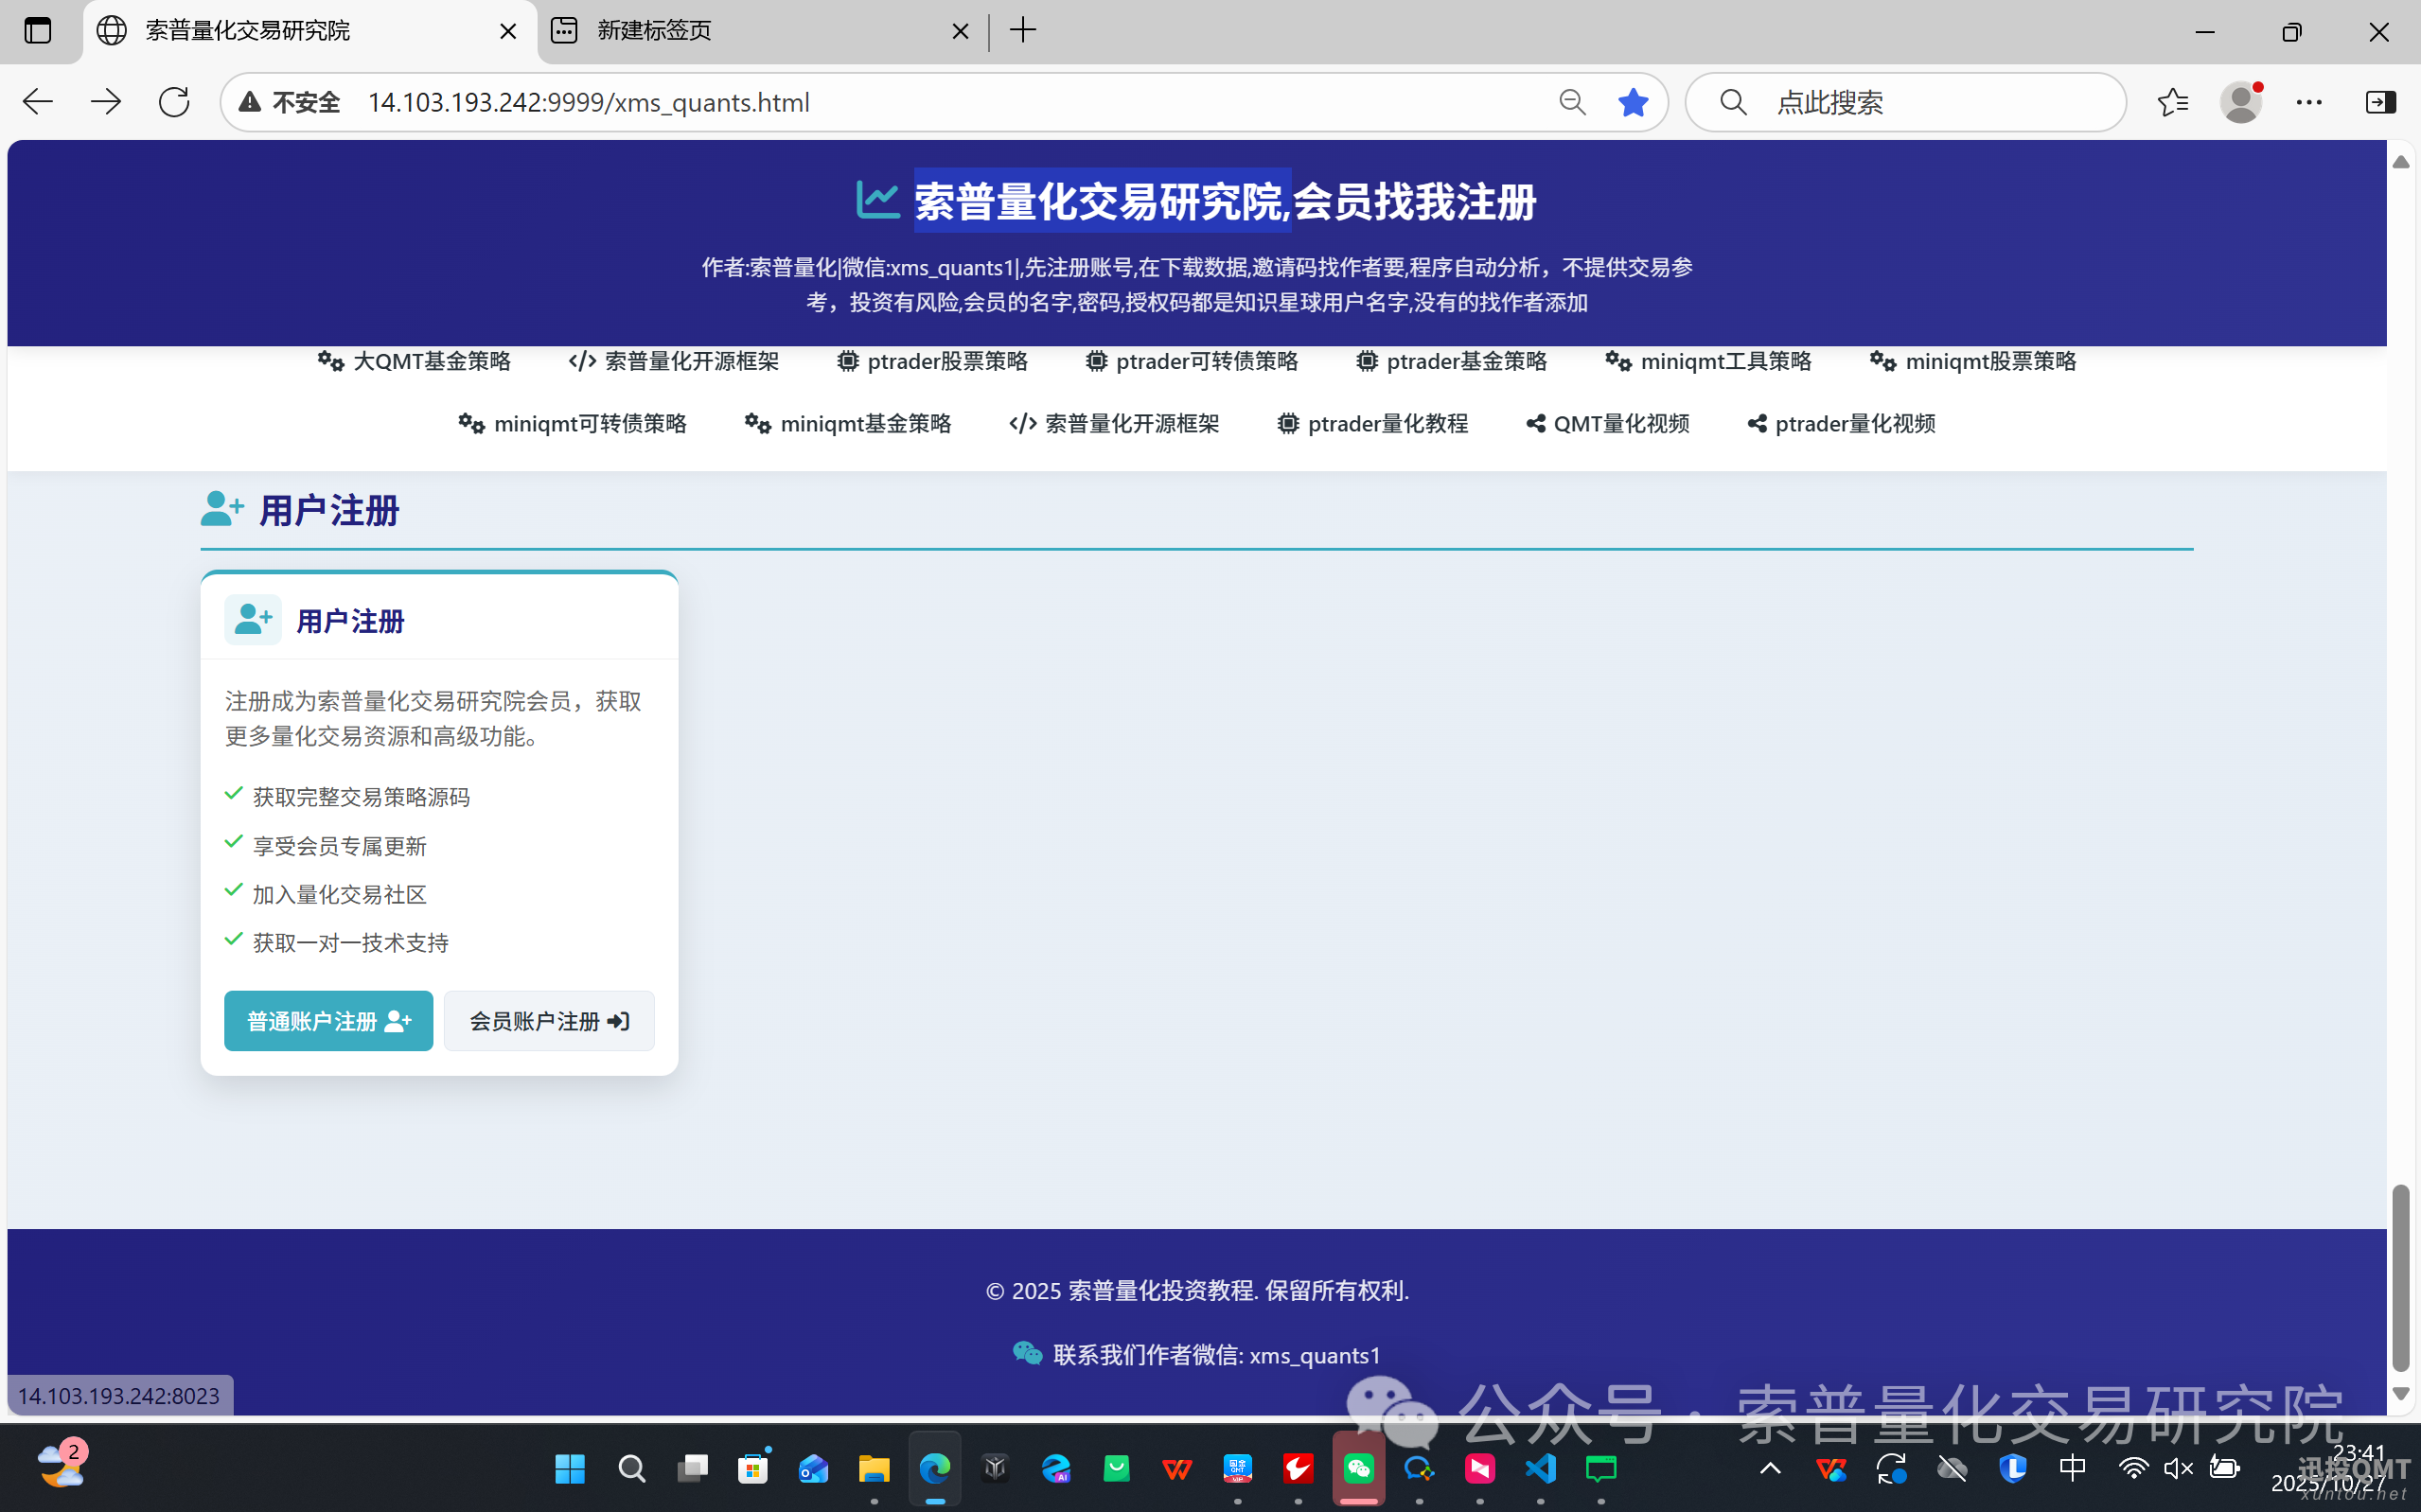This screenshot has width=2421, height=1512.
Task: Open WeChat from the taskbar
Action: (x=1358, y=1468)
